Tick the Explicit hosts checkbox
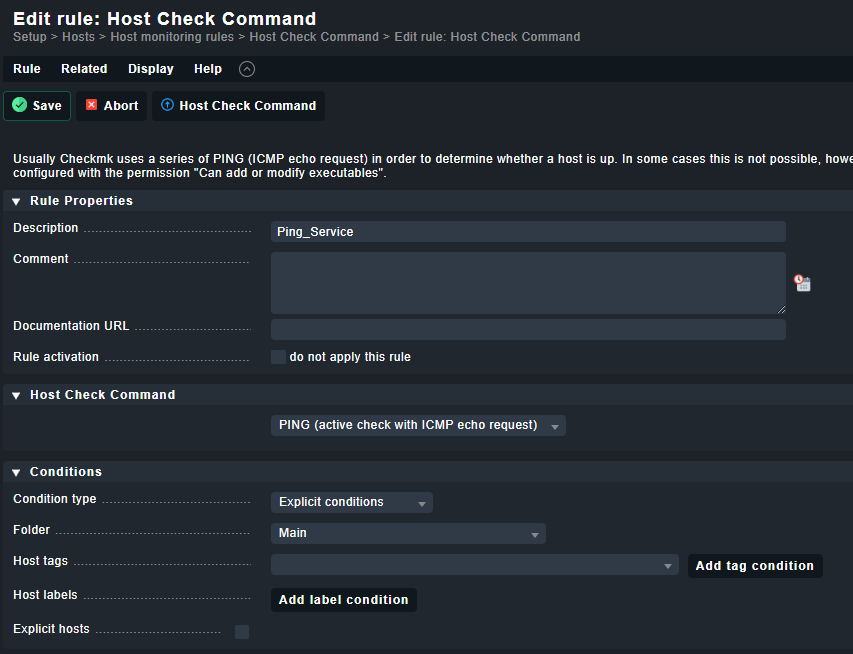Viewport: 853px width, 654px height. coord(242,632)
